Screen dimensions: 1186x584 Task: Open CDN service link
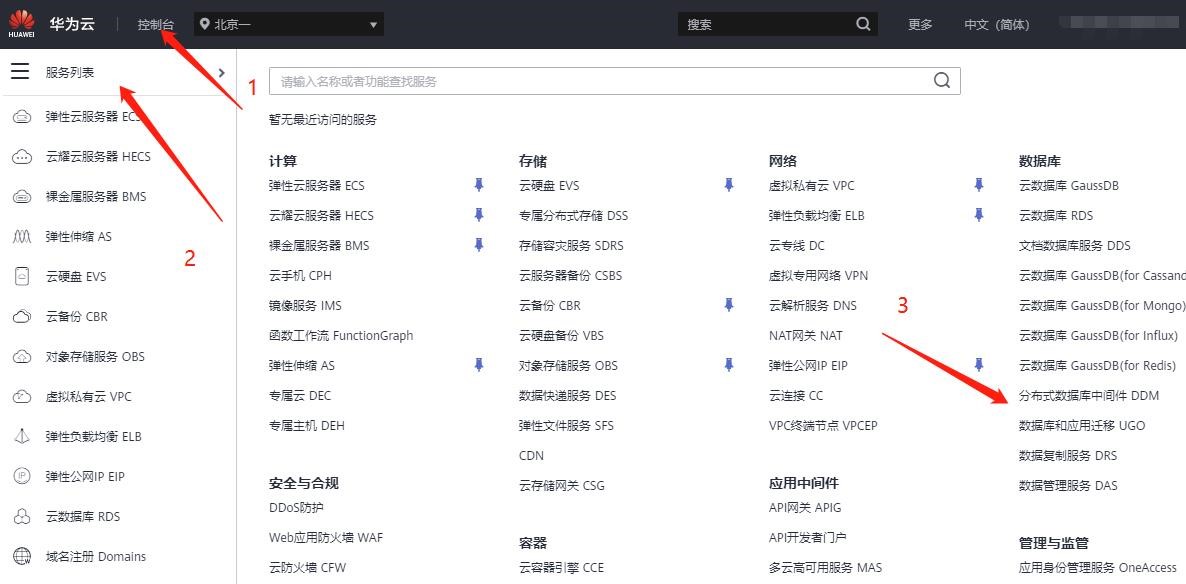click(531, 455)
